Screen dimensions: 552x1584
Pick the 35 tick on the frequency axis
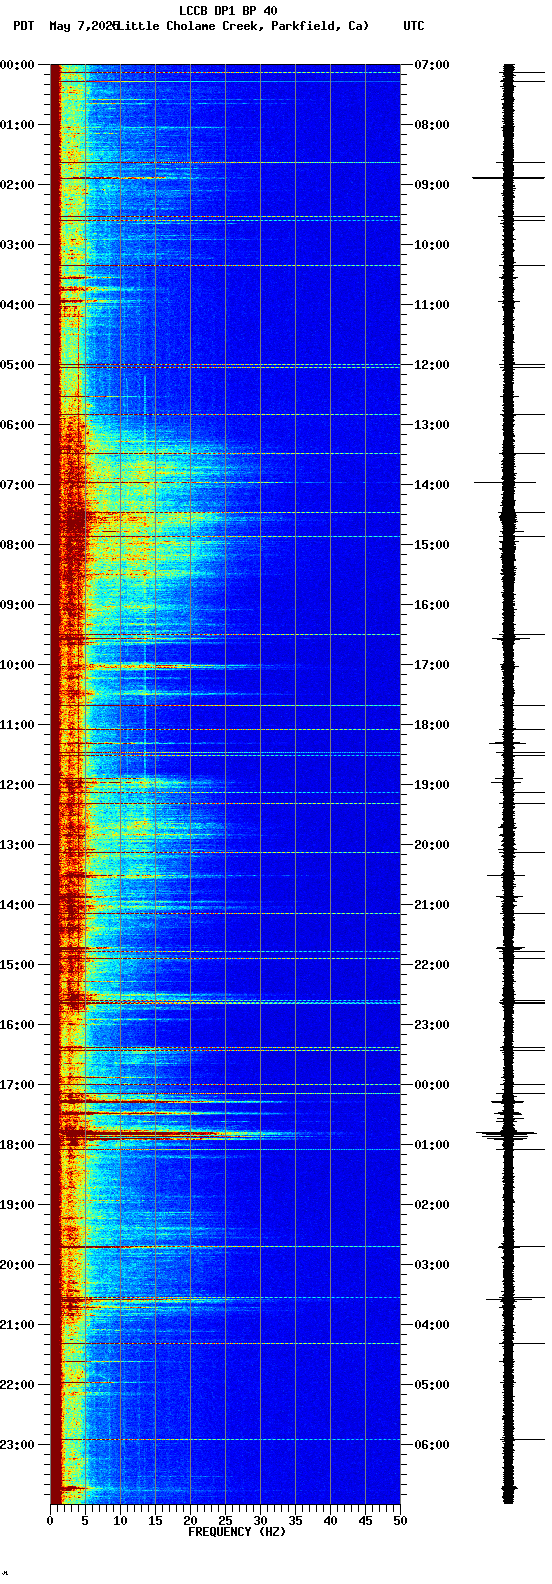point(295,1521)
